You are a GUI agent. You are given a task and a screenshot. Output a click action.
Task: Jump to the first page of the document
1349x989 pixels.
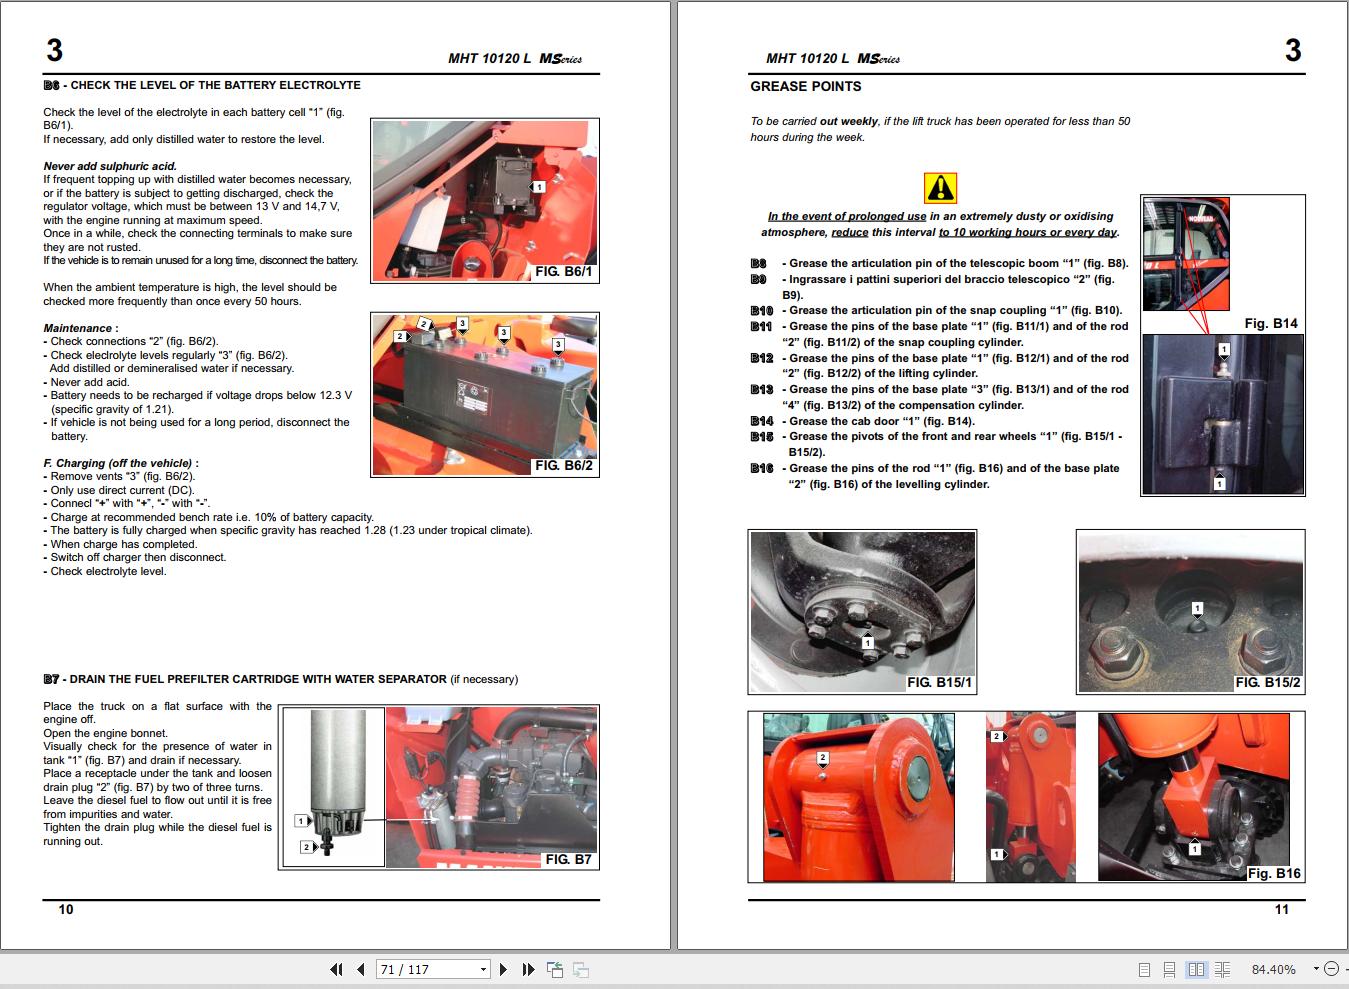[x=337, y=969]
